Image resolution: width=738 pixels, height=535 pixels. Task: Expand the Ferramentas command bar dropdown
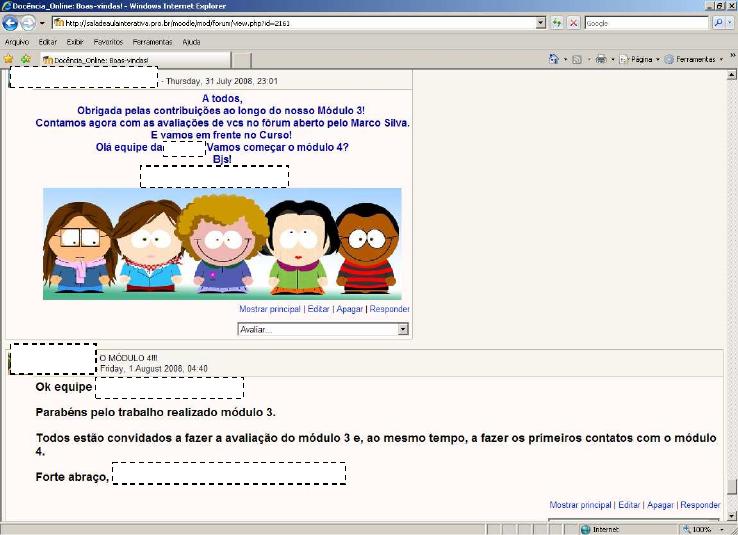click(x=694, y=59)
